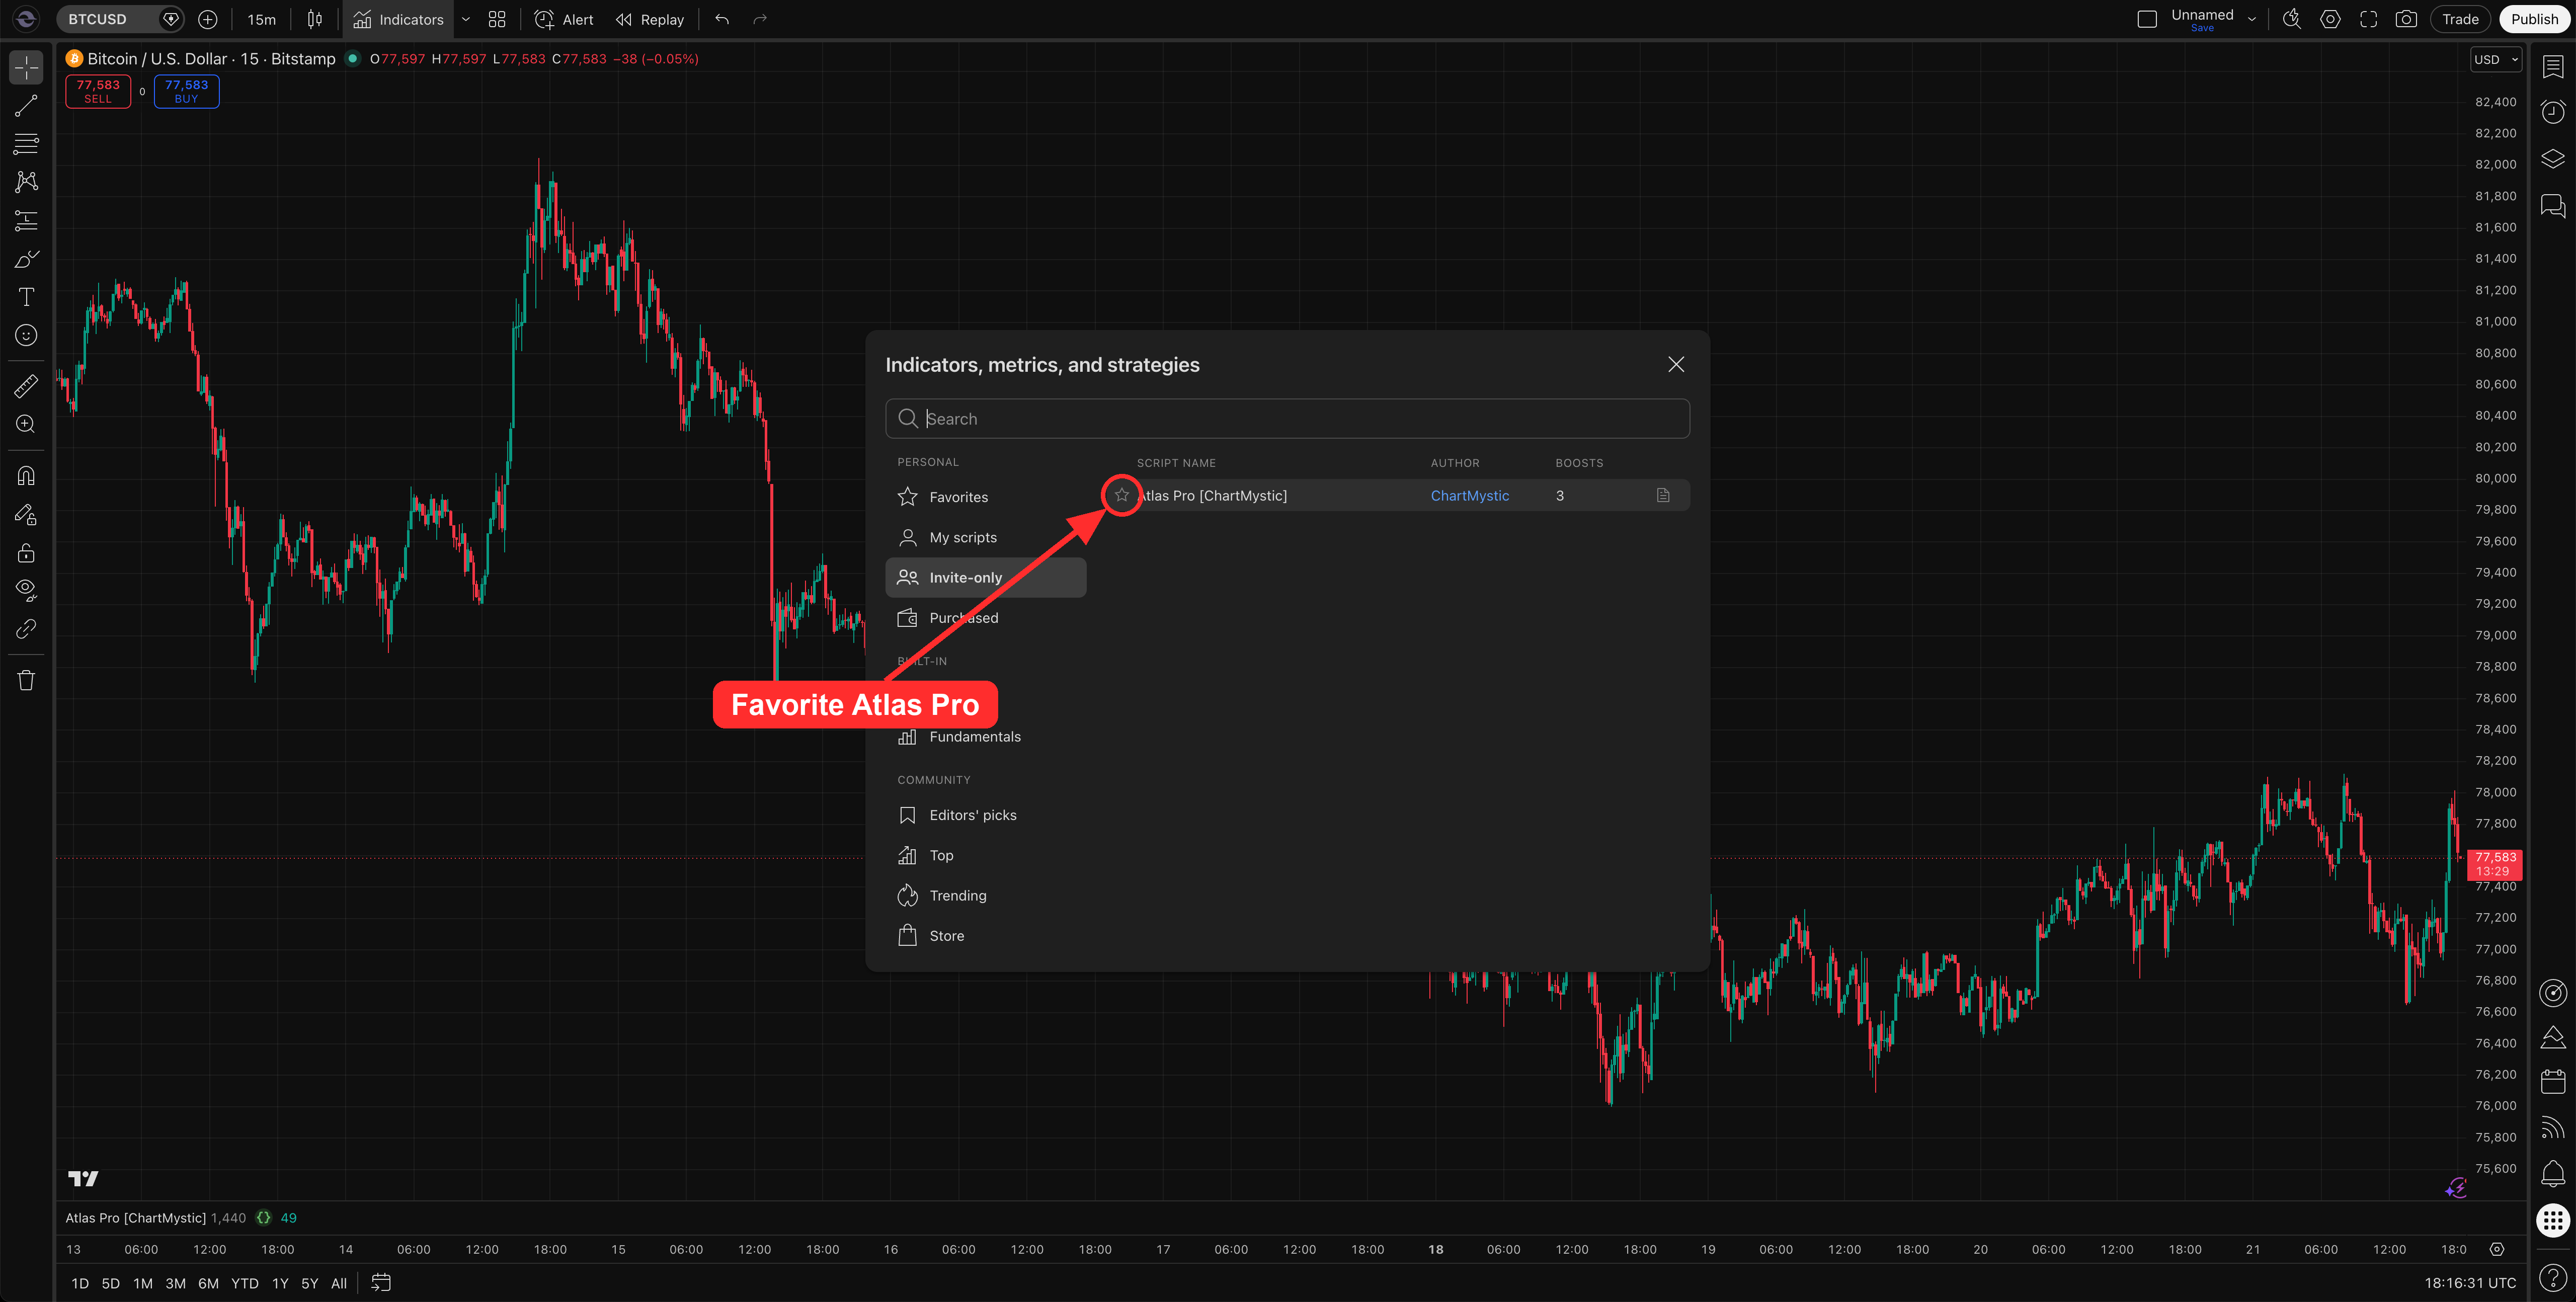
Task: Open the notifications bell icon
Action: [2552, 1173]
